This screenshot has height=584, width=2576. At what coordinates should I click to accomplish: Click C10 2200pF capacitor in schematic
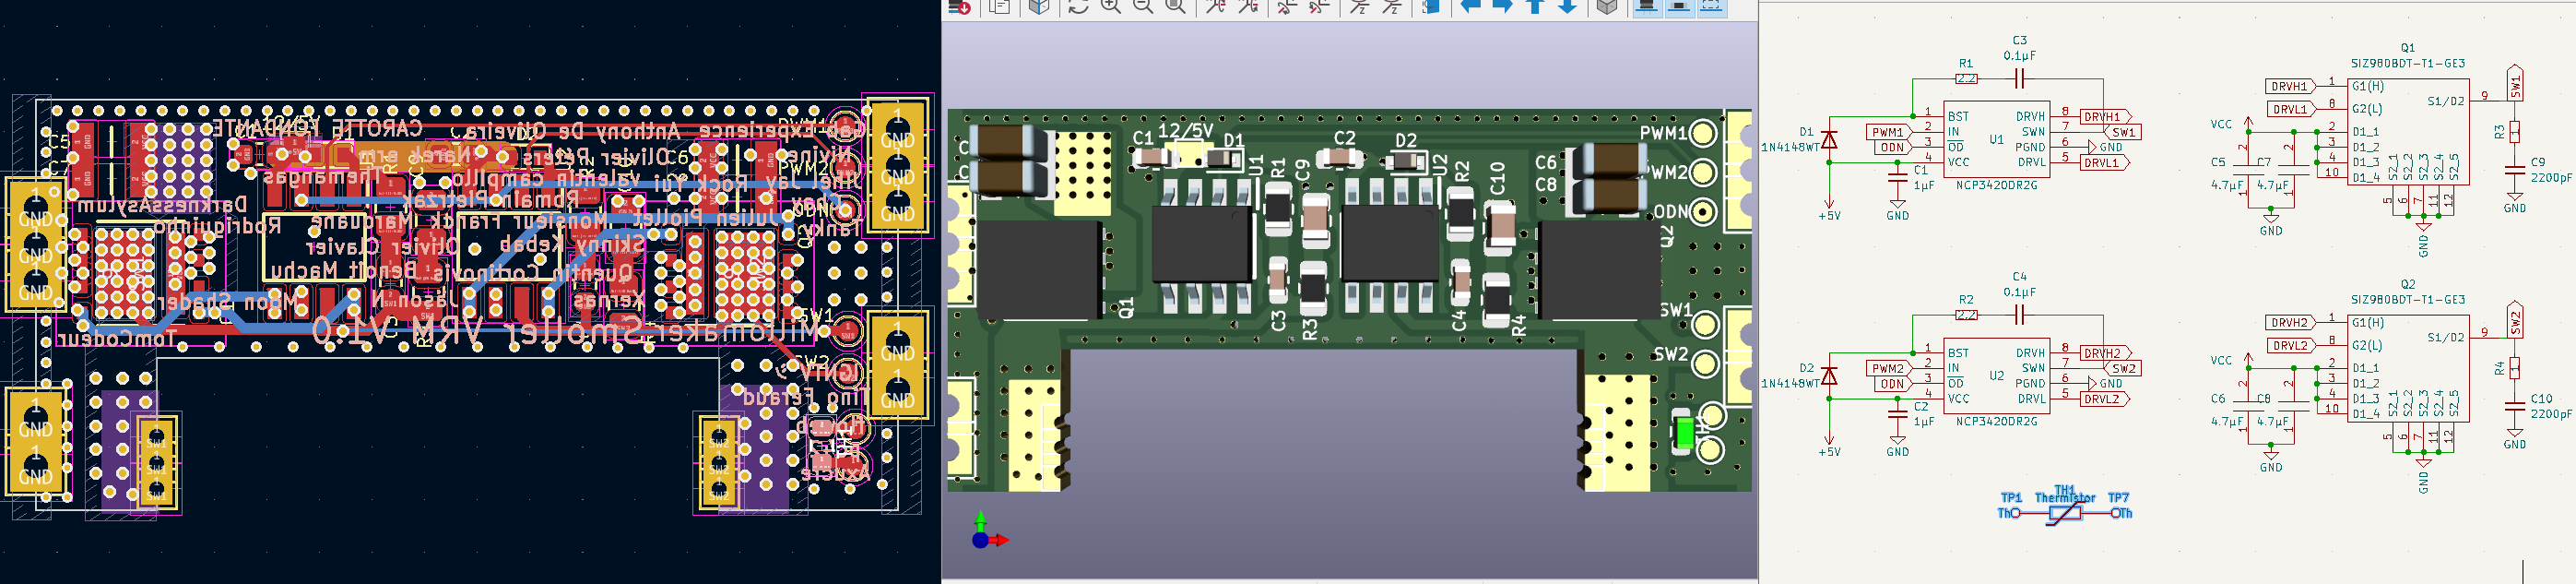[2515, 406]
